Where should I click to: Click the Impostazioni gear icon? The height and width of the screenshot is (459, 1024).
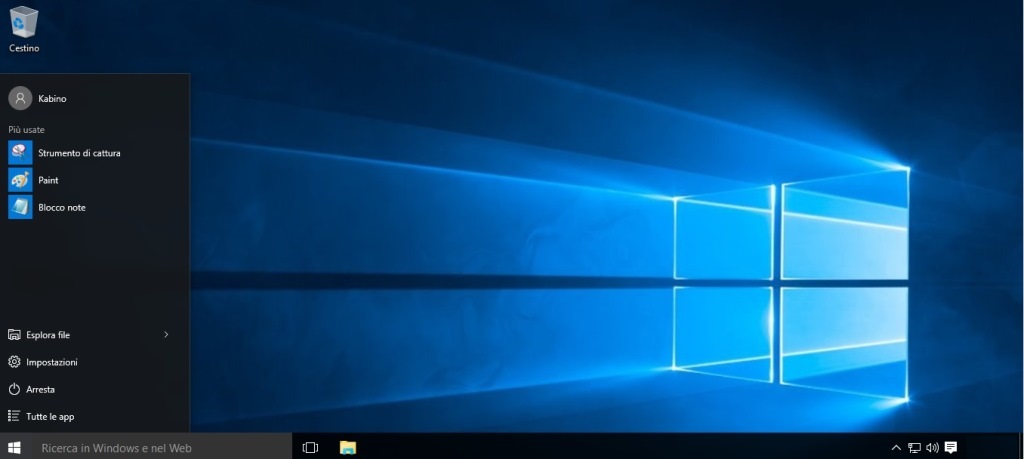[x=14, y=362]
